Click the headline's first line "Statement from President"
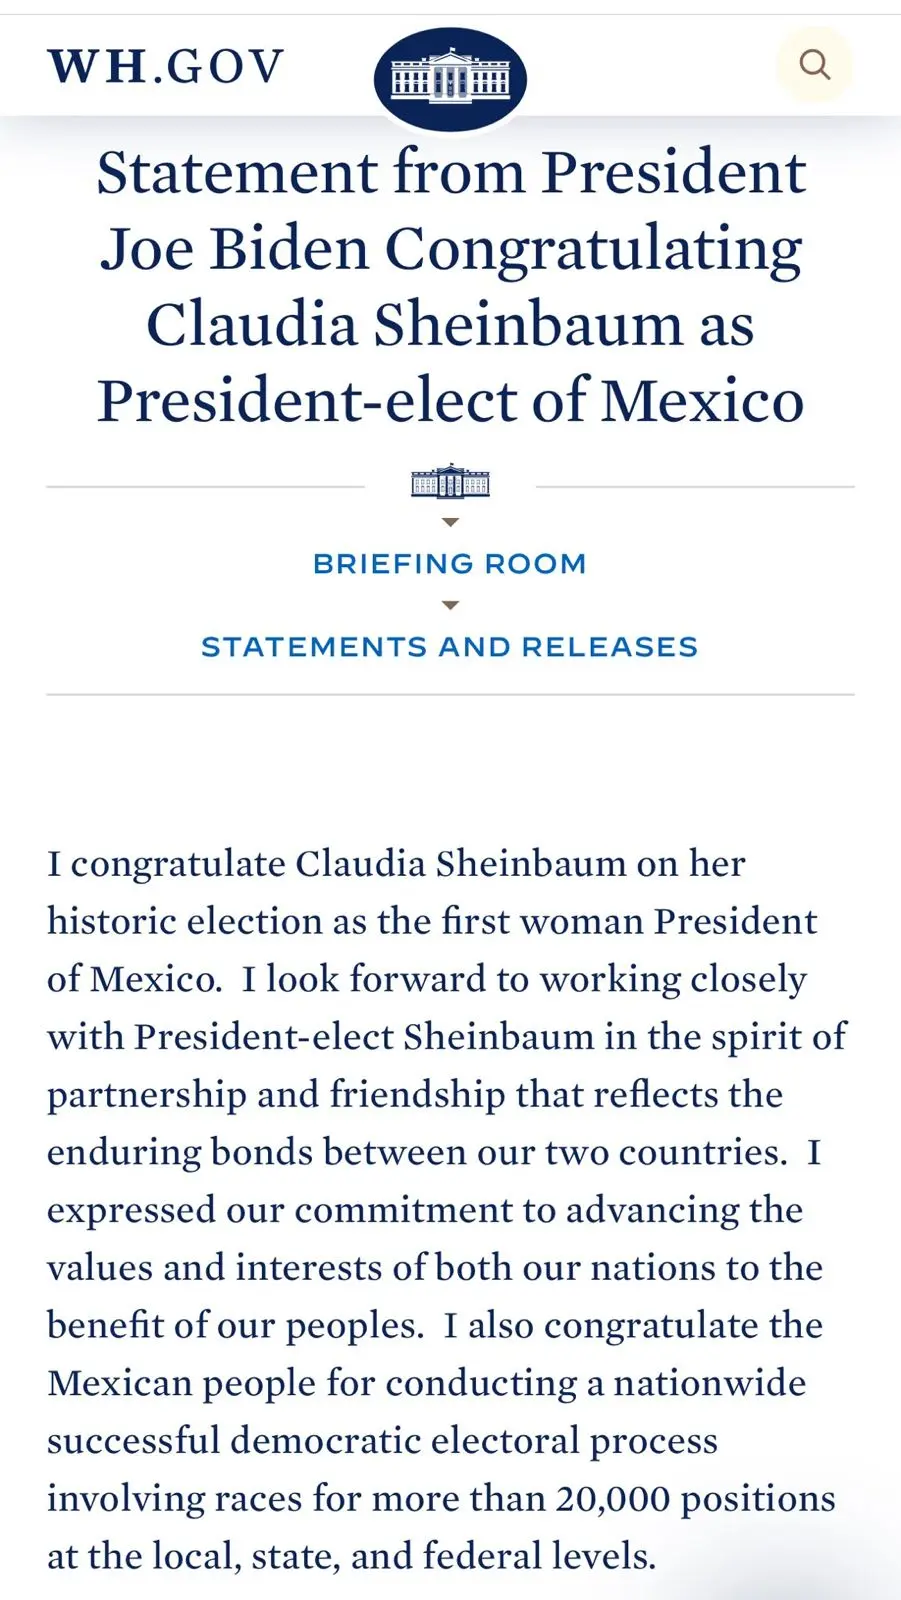Screen dimensions: 901x1600 450,172
